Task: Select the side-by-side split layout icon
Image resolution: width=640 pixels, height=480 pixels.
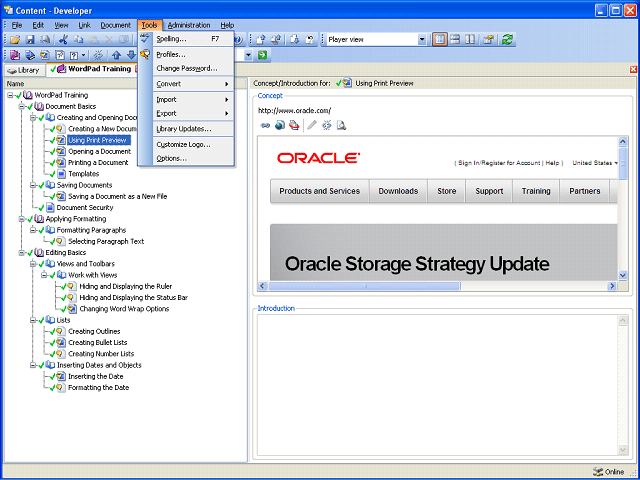Action: [440, 40]
